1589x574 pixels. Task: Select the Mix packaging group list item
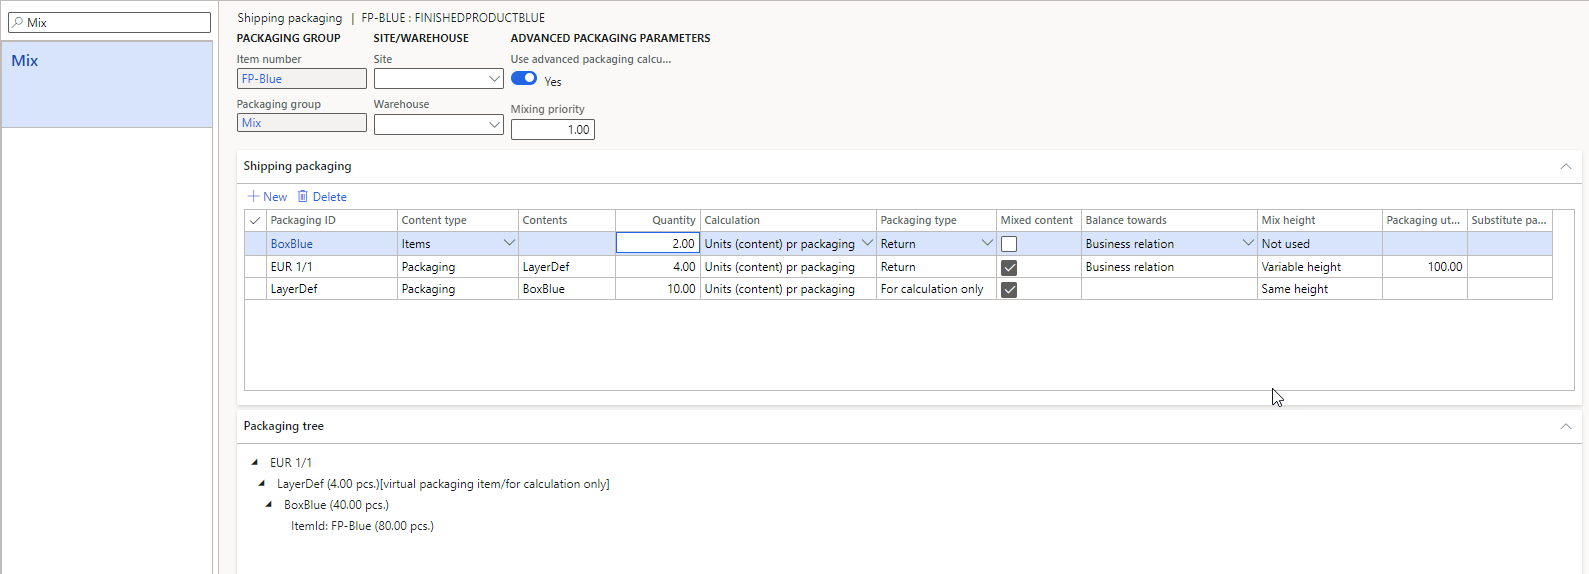[106, 83]
